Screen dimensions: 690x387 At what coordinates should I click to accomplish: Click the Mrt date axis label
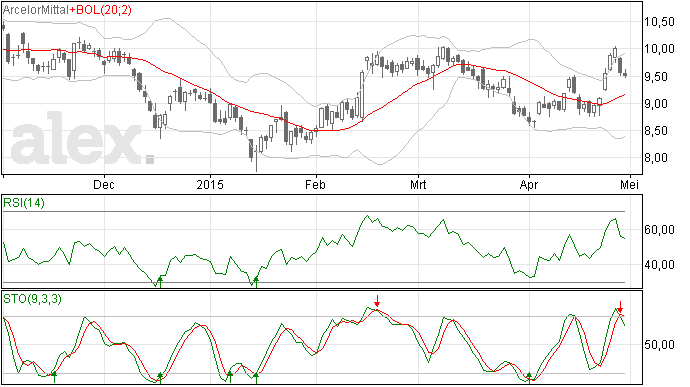click(418, 184)
